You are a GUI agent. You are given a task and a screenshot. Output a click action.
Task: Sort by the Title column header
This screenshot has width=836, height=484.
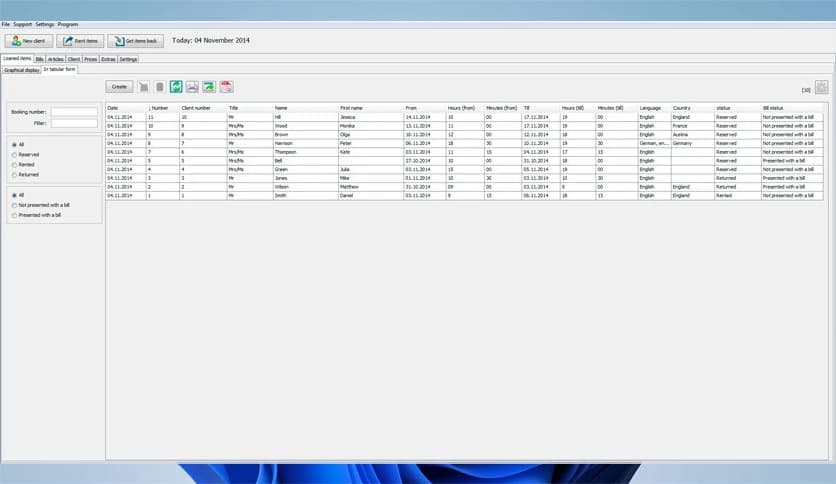point(250,108)
